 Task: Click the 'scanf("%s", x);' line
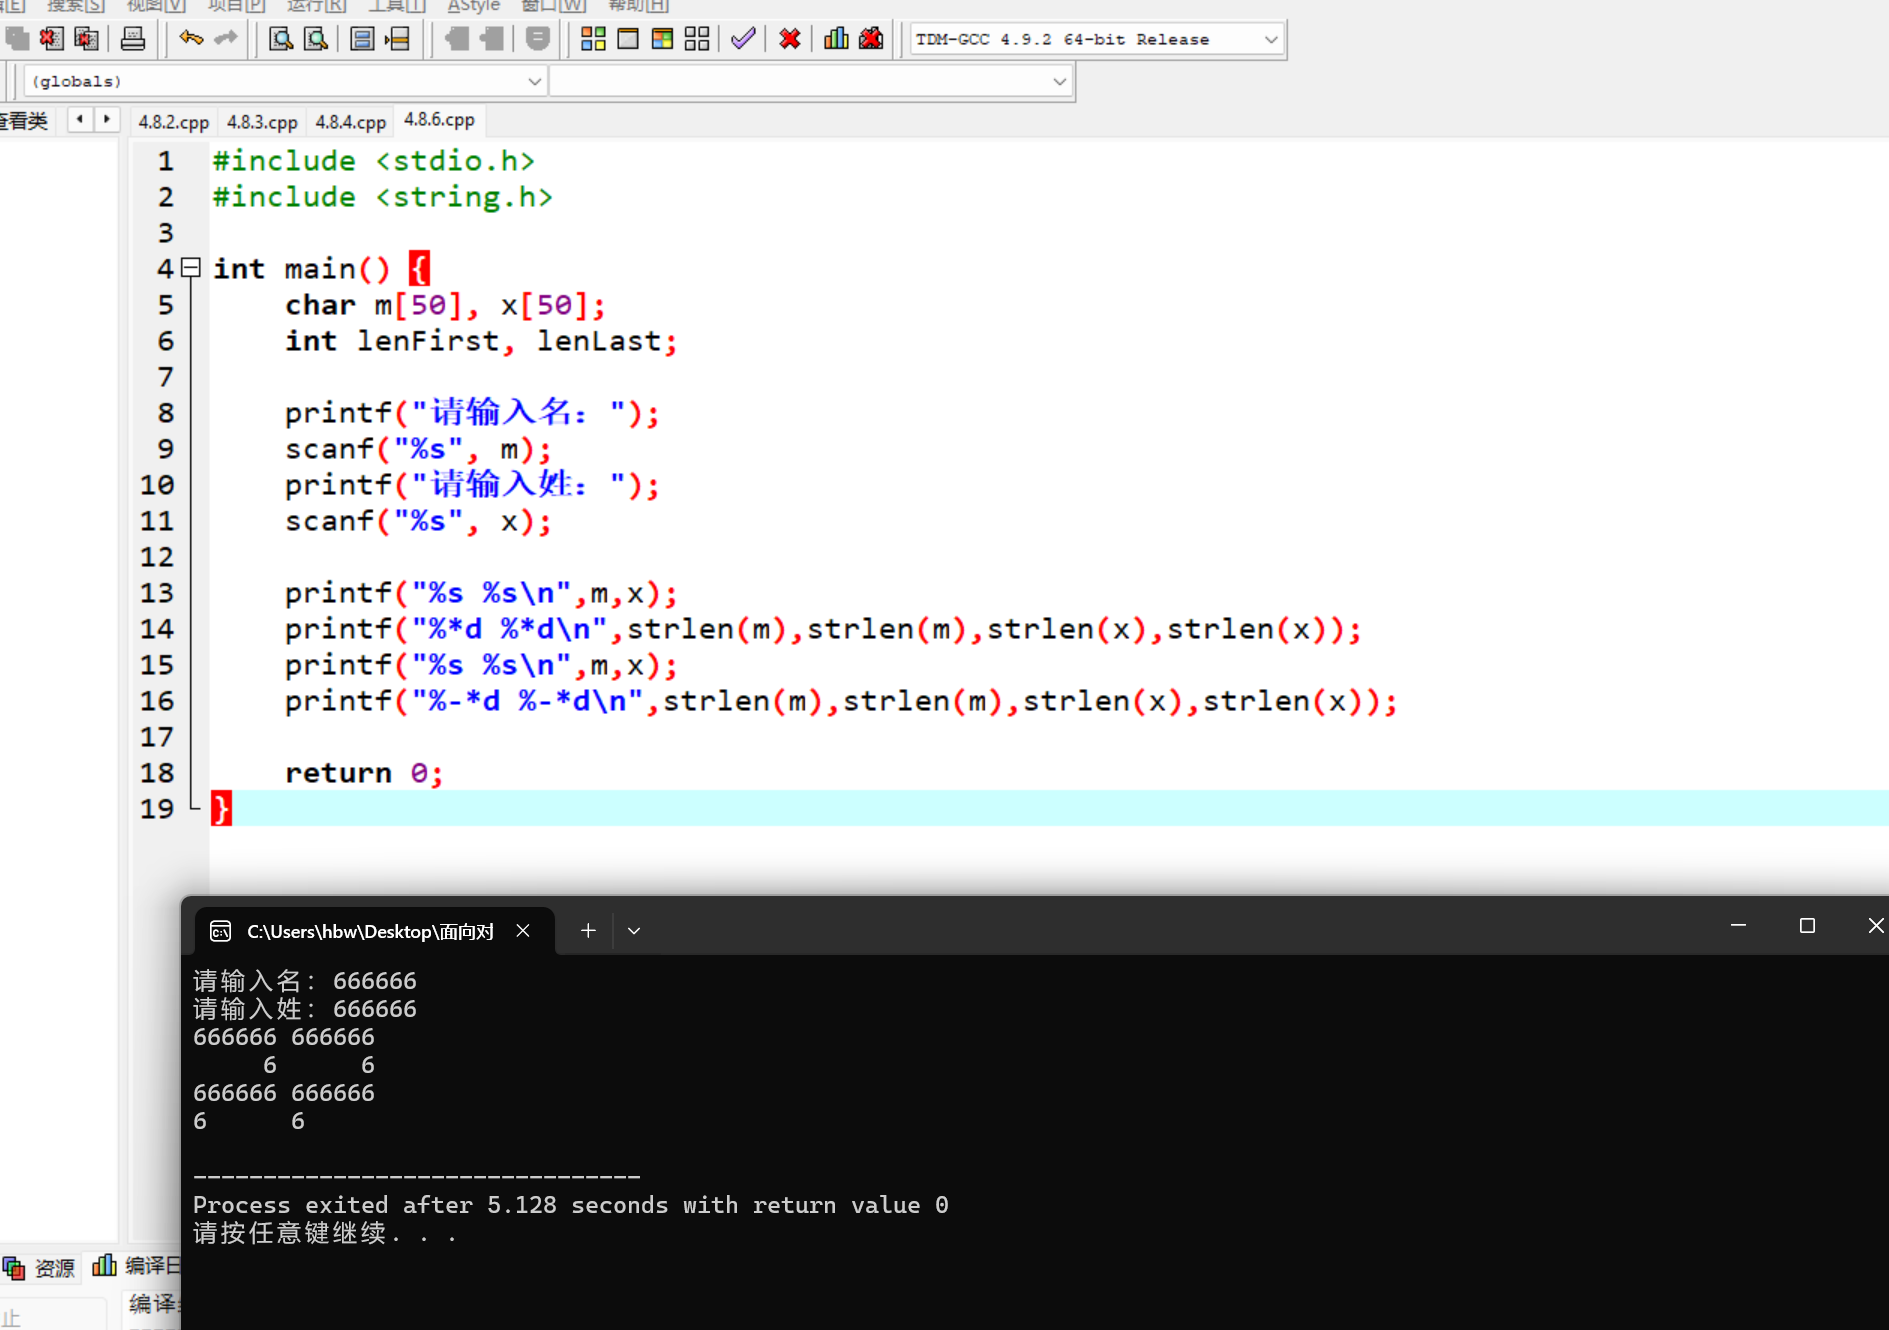[418, 521]
